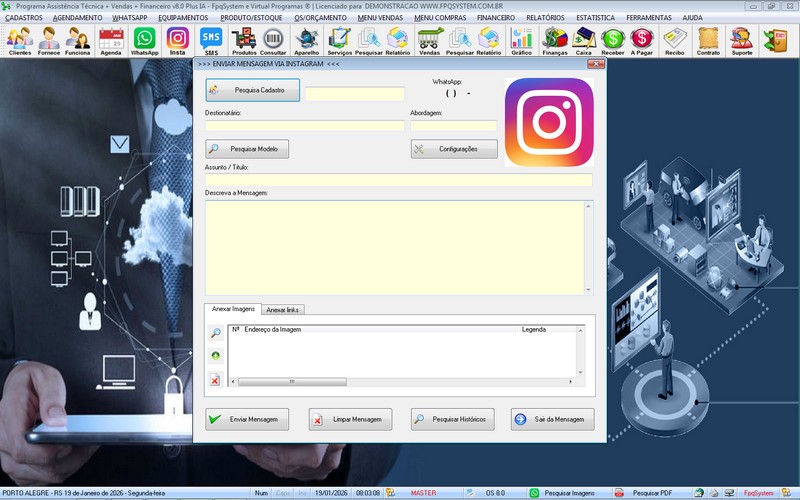Click the Pesquisar Modelo button
800x500 pixels.
pyautogui.click(x=248, y=149)
